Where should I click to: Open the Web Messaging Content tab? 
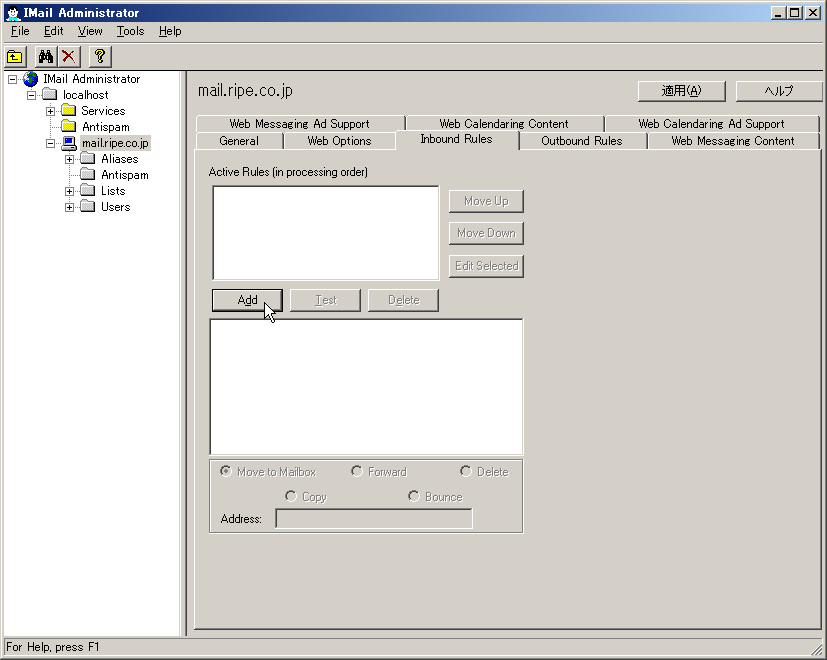[x=733, y=141]
